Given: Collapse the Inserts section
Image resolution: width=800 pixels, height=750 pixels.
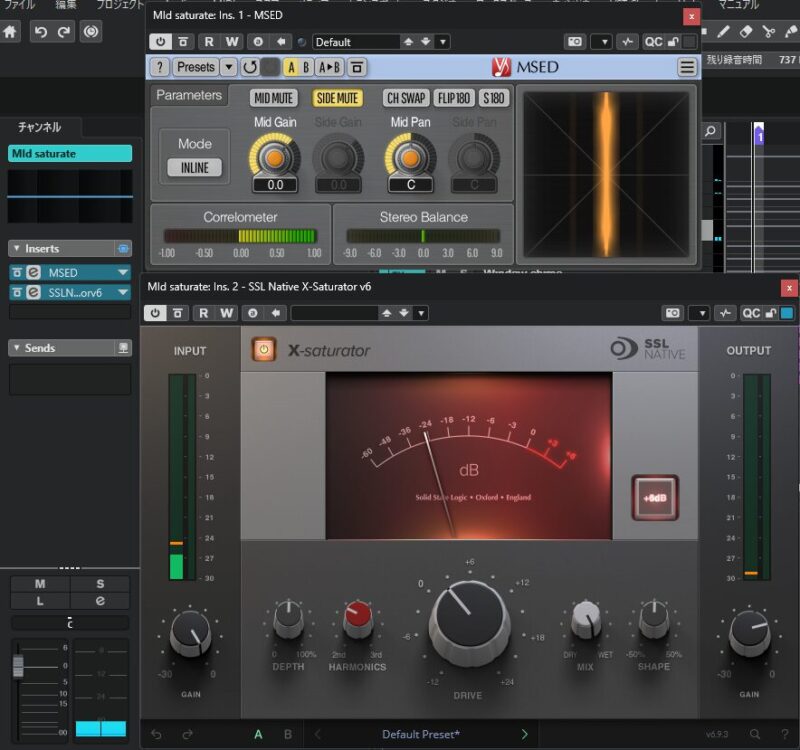Looking at the screenshot, I should [17, 248].
